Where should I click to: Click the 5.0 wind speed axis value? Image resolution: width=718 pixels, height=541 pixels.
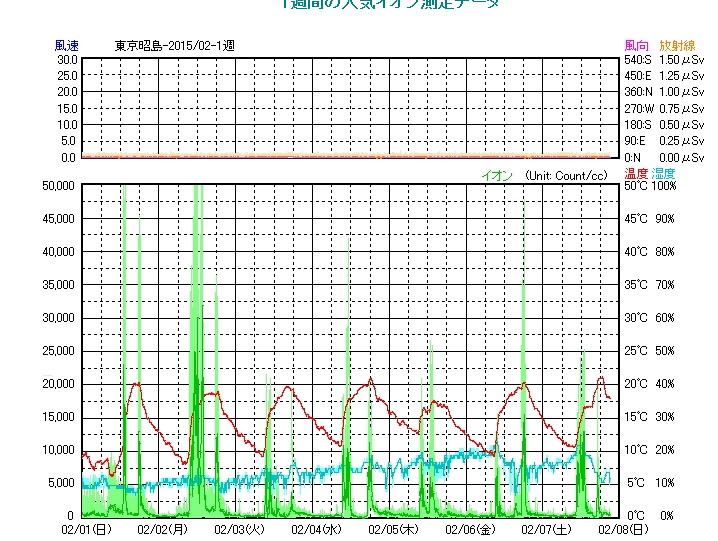(x=69, y=141)
